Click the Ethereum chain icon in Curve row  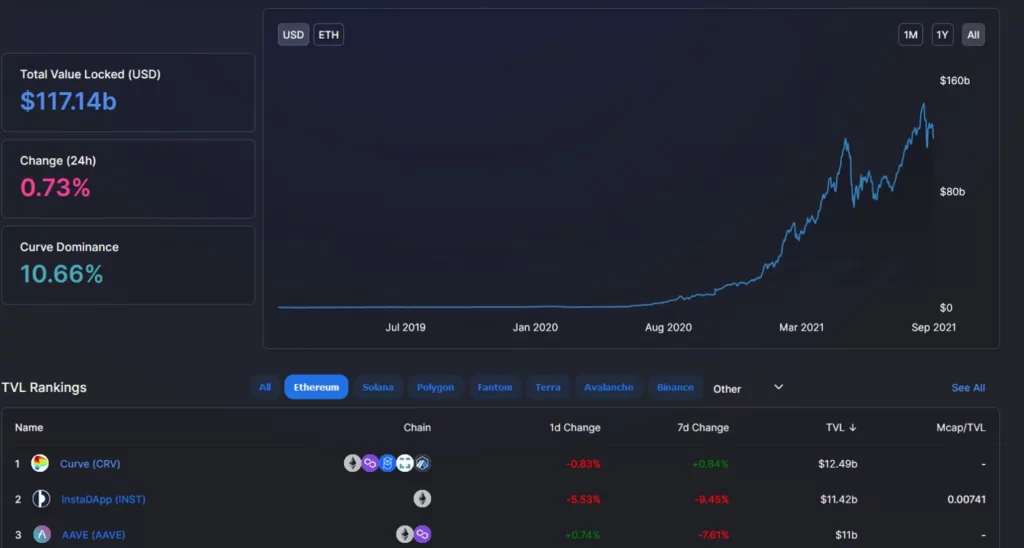pyautogui.click(x=352, y=464)
